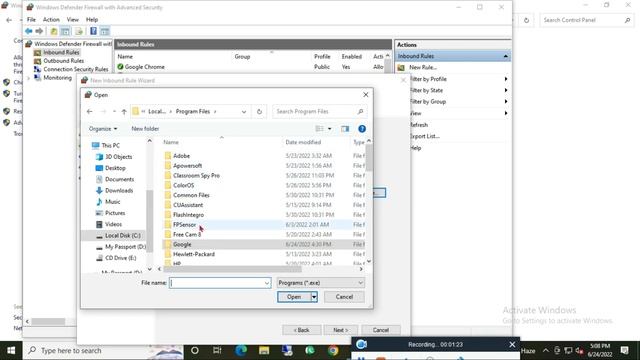Open the file dialog Help icon
Screen dimensions: 640x360
point(362,129)
